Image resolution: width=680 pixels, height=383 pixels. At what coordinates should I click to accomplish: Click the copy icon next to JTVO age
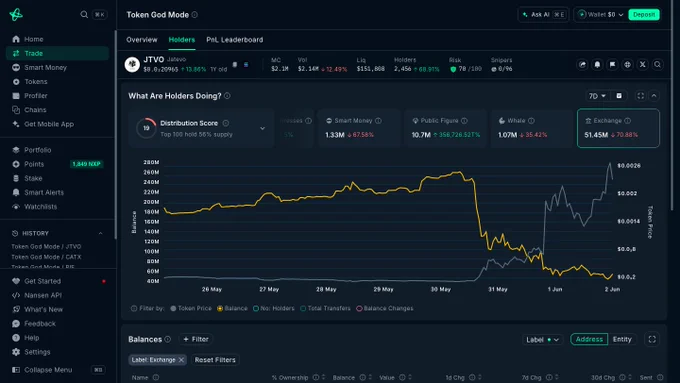(x=235, y=65)
